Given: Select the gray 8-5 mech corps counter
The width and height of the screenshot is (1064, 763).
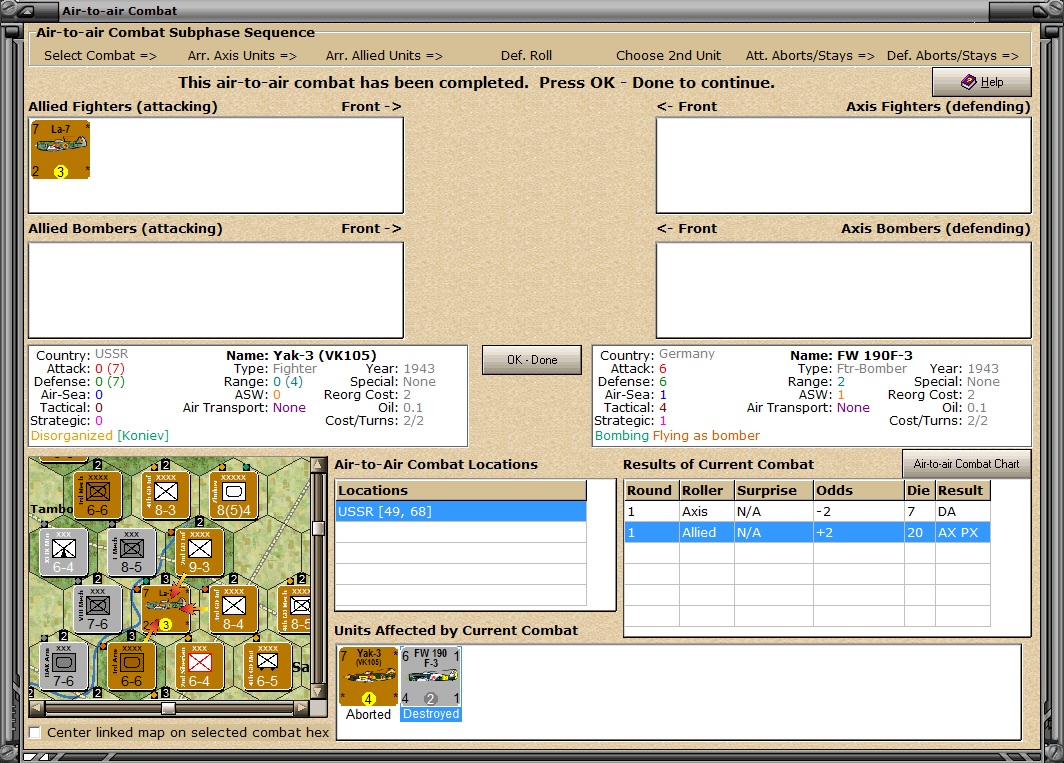Looking at the screenshot, I should pyautogui.click(x=131, y=552).
